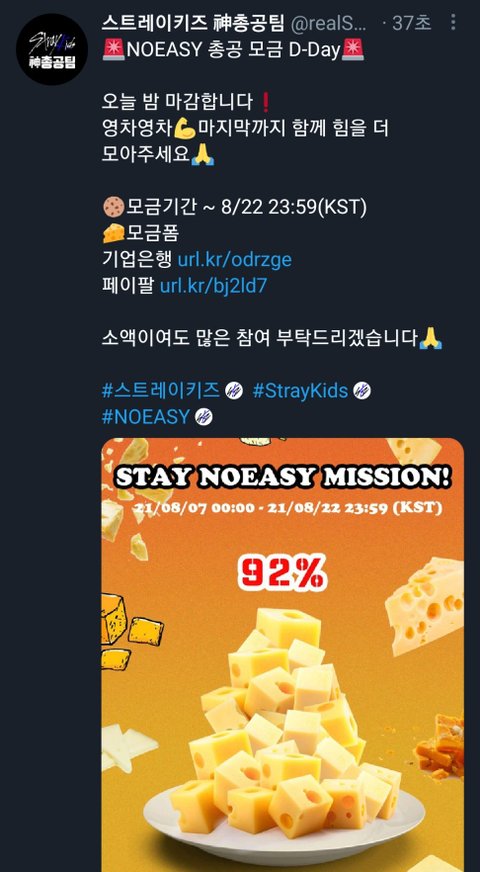Tap the Stray Kids emoji after #NOEASY
Screen dimensions: 480x872
tap(204, 417)
